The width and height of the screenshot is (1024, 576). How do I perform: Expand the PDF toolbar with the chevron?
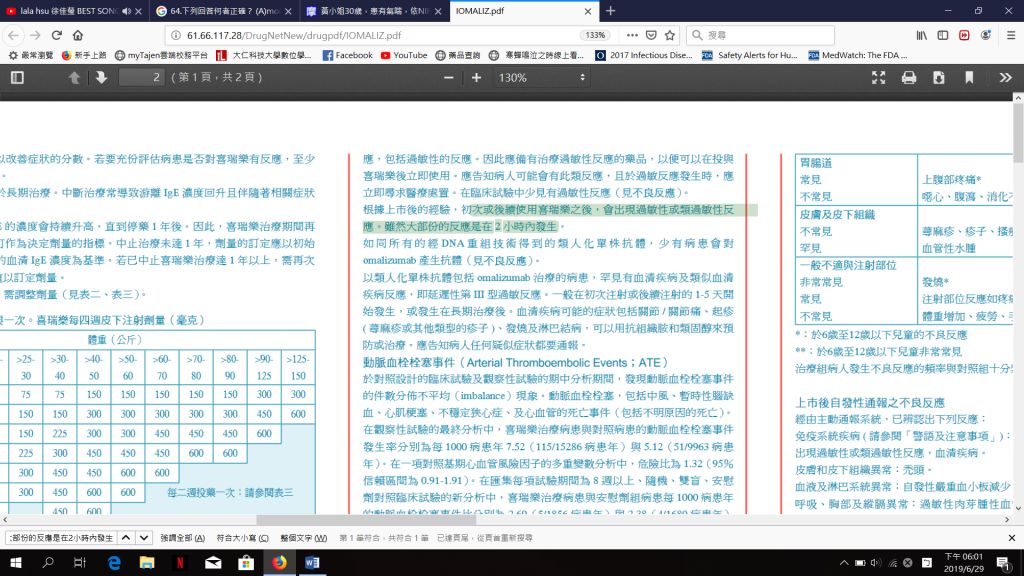point(1004,77)
